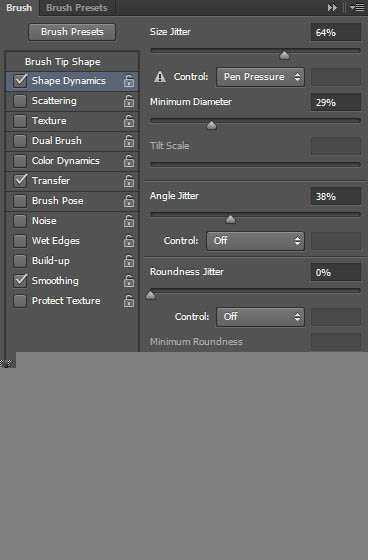Lock the Smoothing option
Screen dimensions: 368x560
(x=129, y=281)
